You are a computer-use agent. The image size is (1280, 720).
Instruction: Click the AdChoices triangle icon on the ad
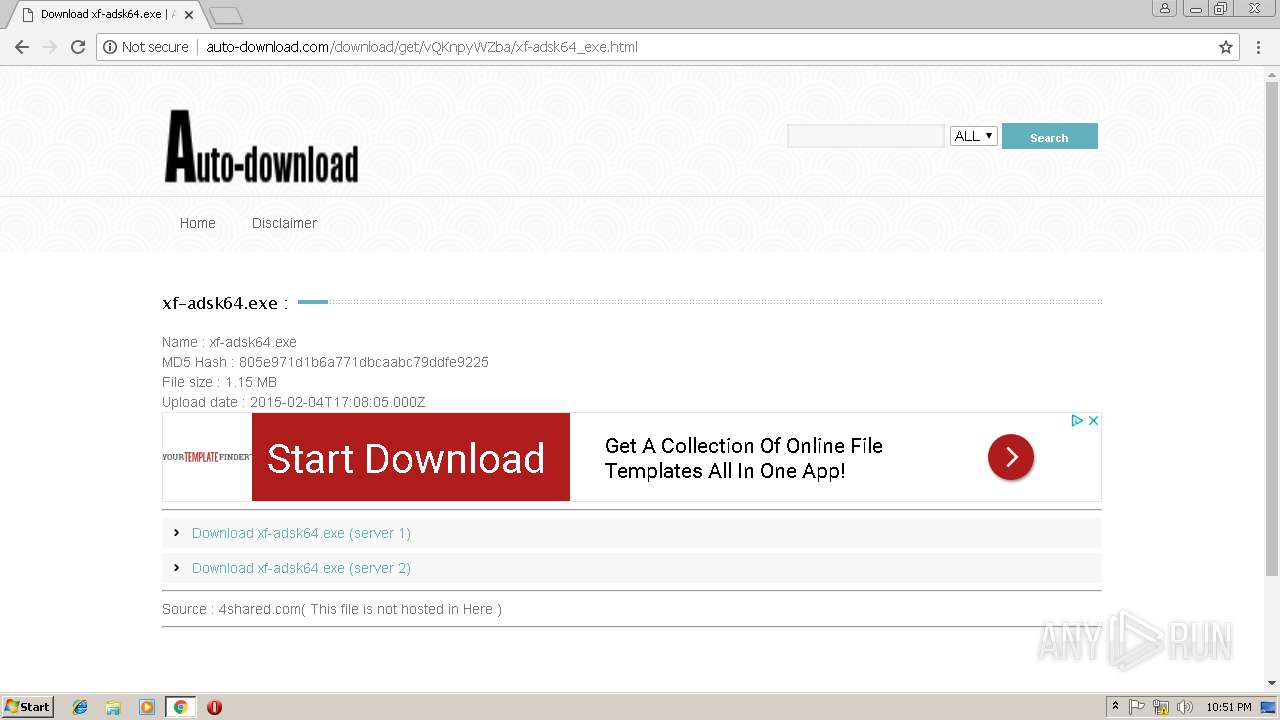point(1078,421)
